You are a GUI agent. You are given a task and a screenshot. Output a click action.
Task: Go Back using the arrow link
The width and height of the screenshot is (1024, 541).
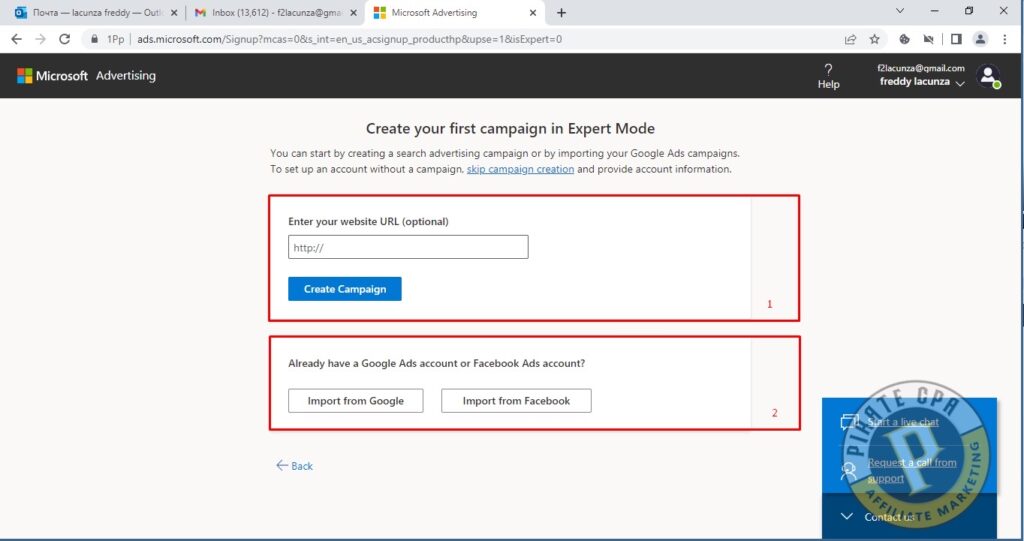(x=295, y=466)
